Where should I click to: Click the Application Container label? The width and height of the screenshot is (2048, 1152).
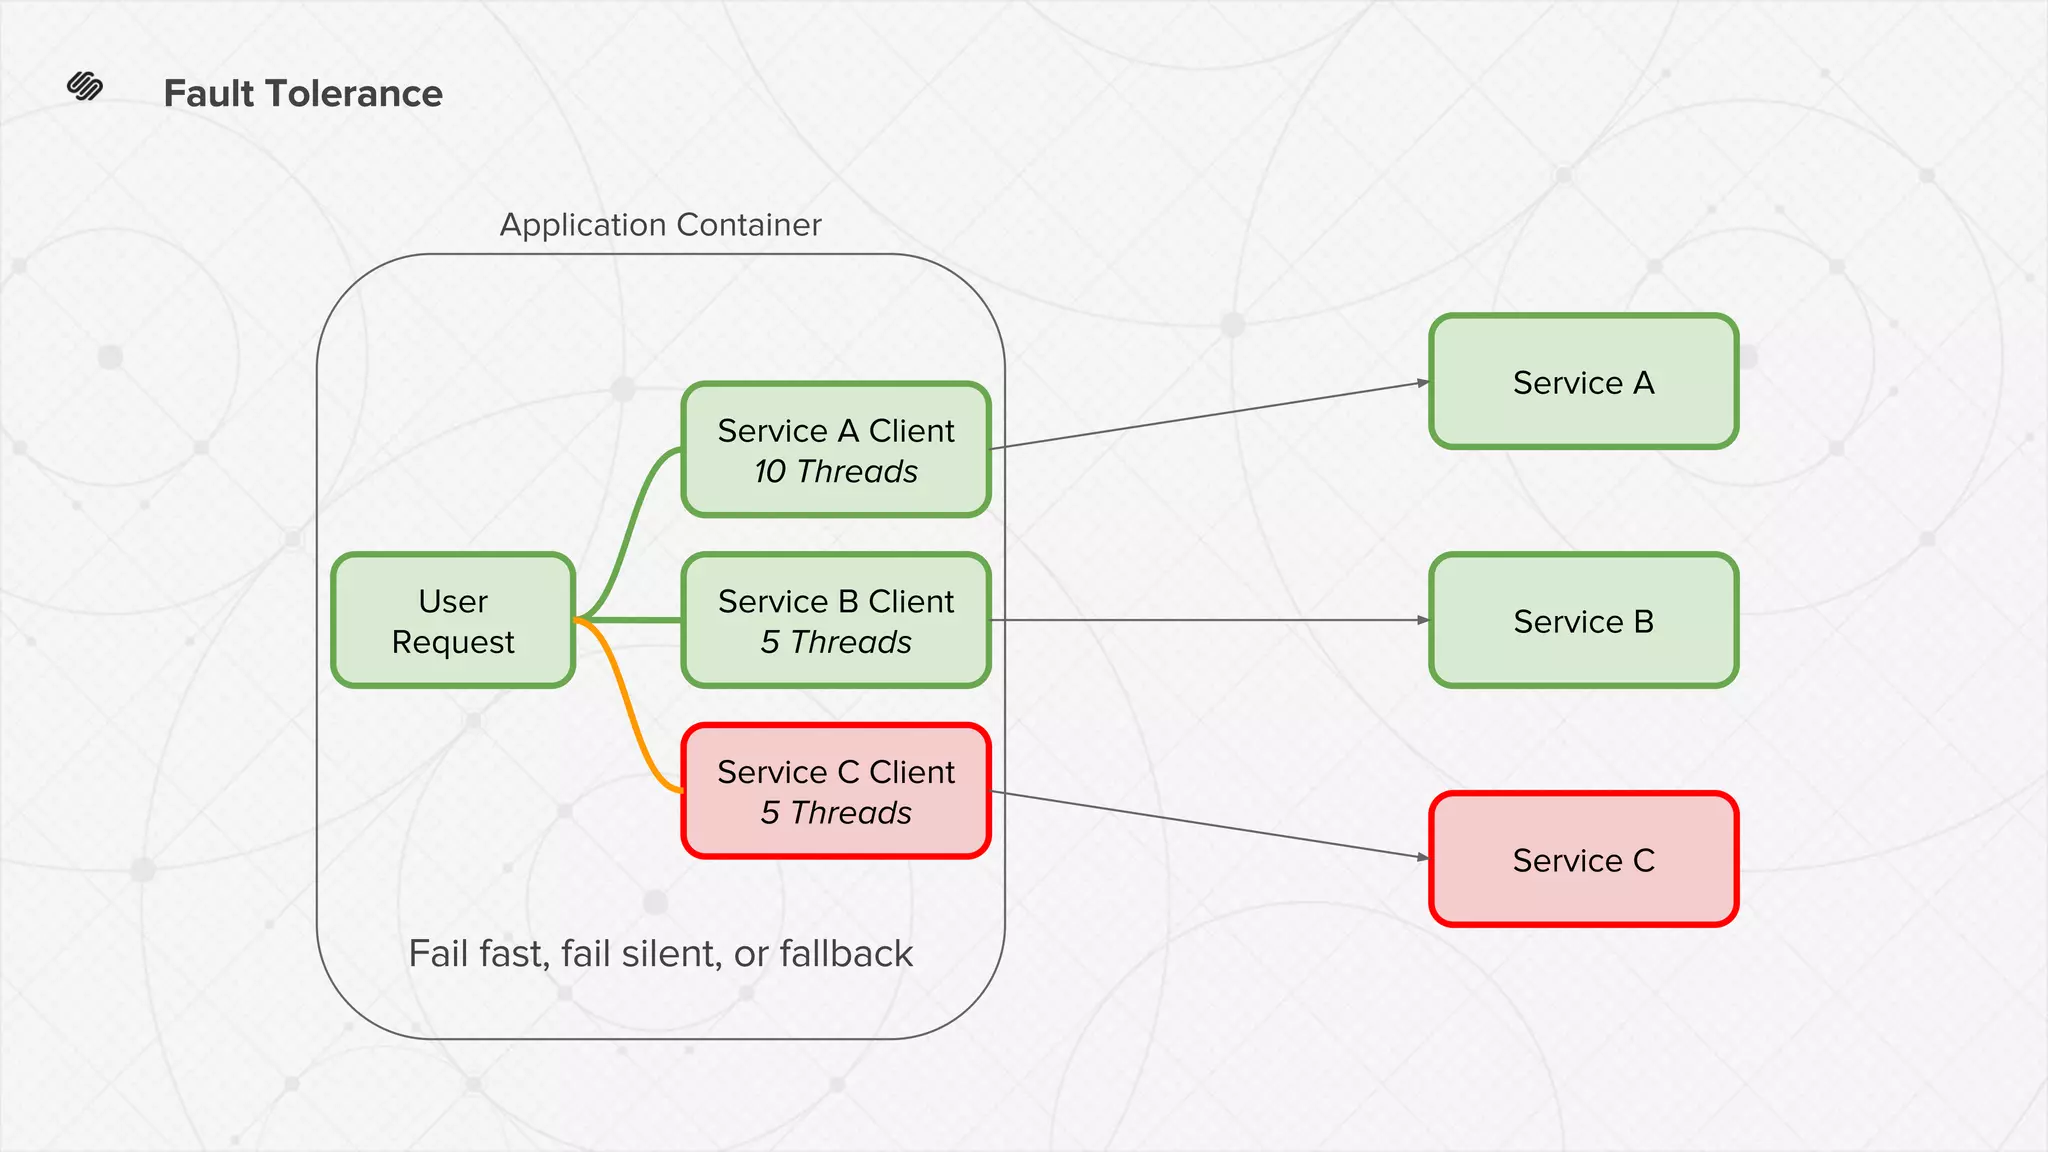tap(660, 225)
